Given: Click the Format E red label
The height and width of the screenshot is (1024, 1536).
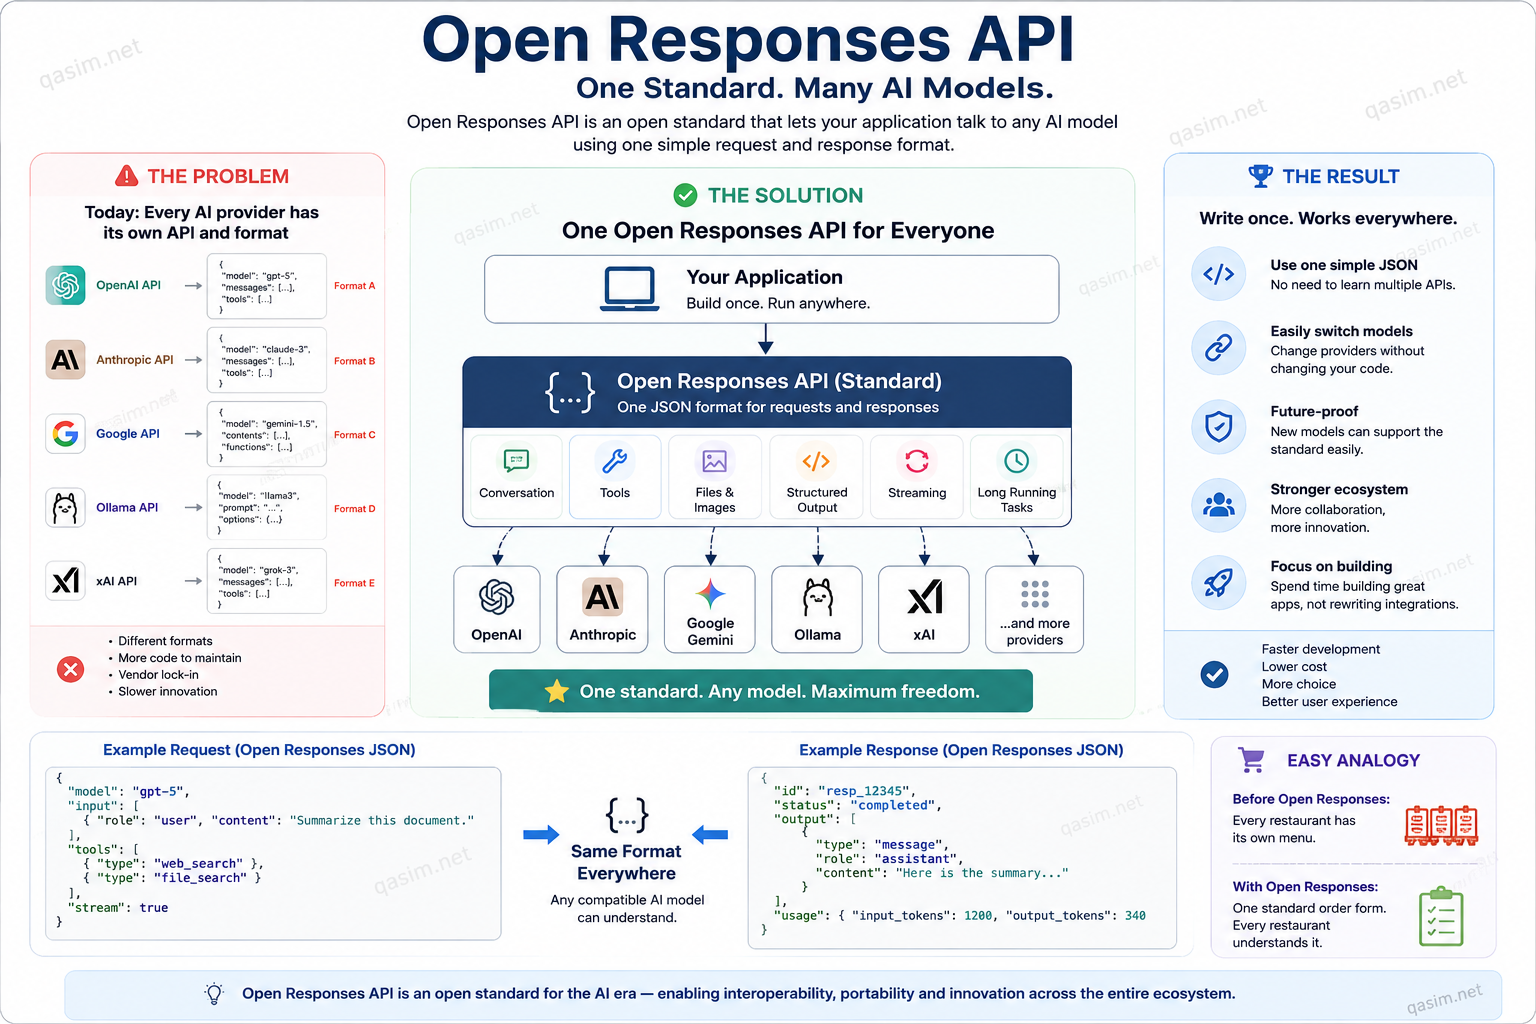Looking at the screenshot, I should pyautogui.click(x=355, y=583).
